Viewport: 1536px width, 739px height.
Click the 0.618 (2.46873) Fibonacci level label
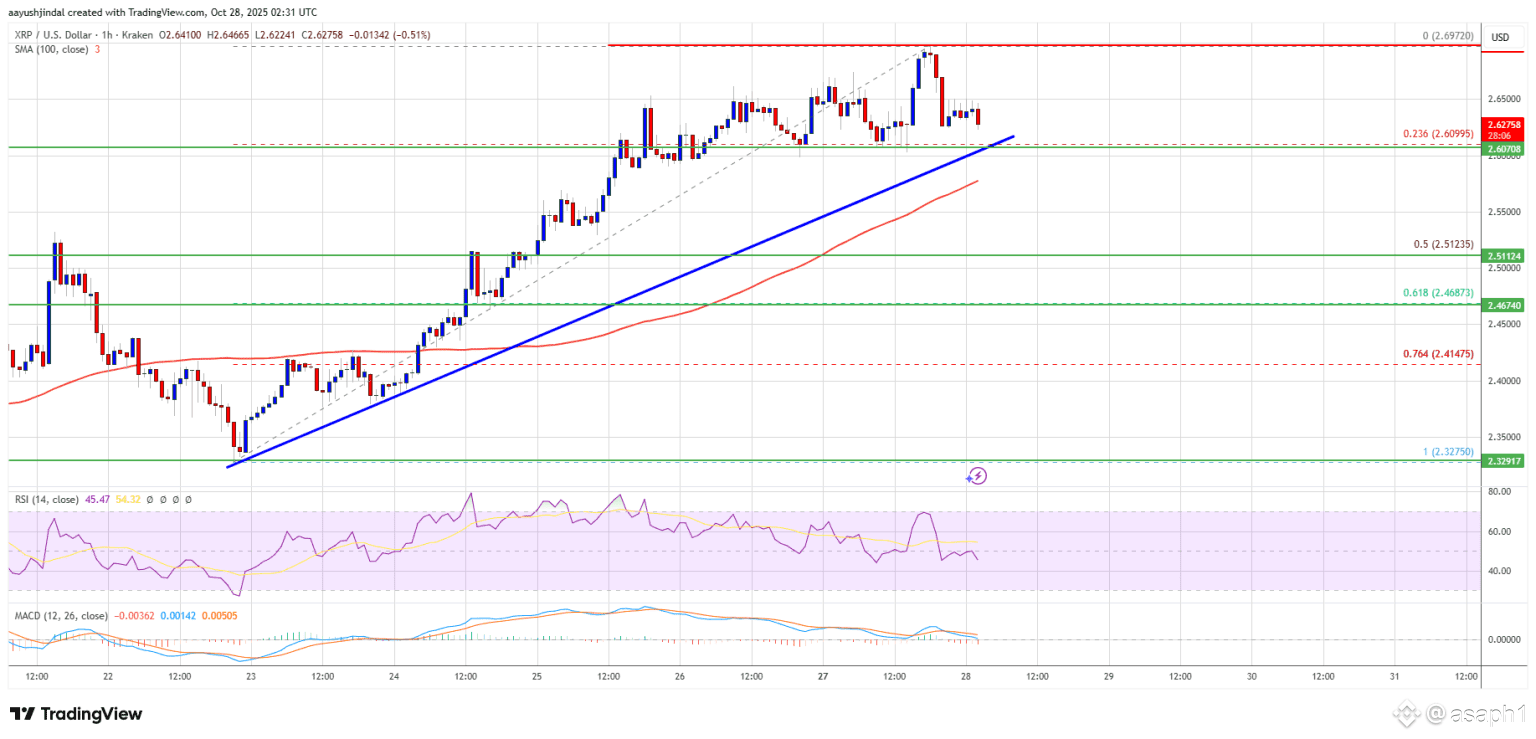[x=1441, y=293]
